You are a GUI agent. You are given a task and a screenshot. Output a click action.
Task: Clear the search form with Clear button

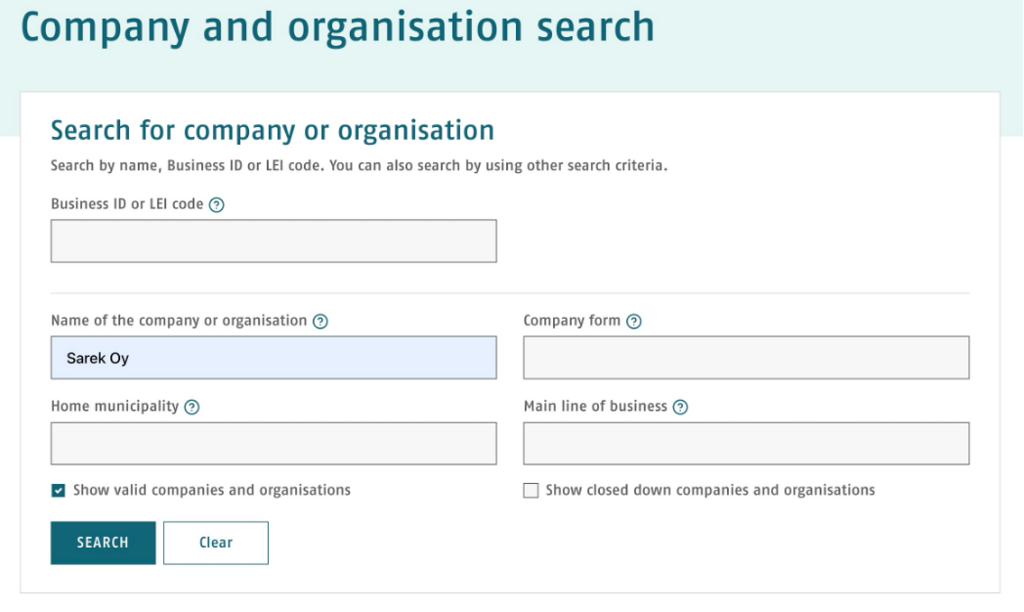tap(216, 543)
